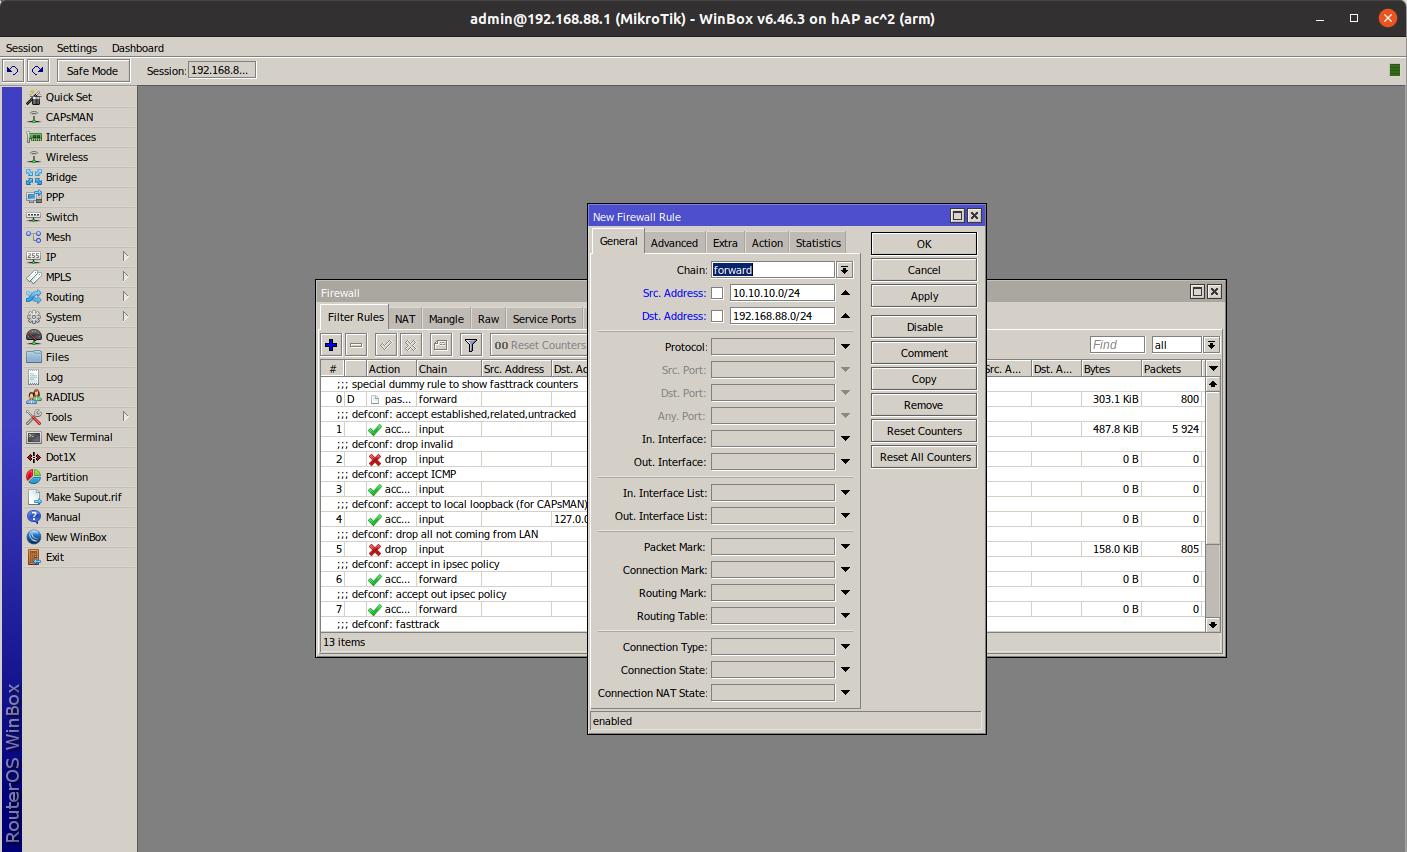Click the filter funnel icon in Firewall toolbar
Screen dimensions: 1407x852
pos(470,345)
